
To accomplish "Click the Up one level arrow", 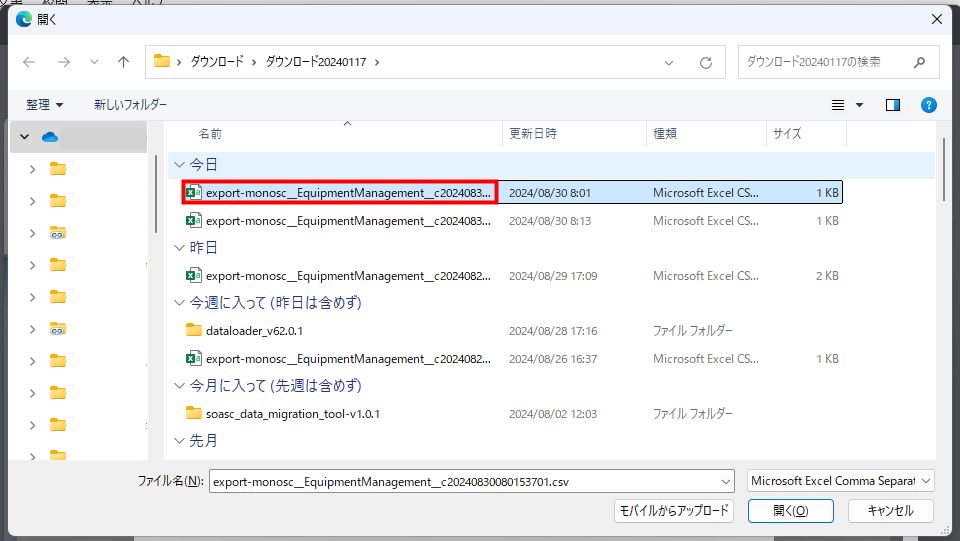I will (123, 62).
